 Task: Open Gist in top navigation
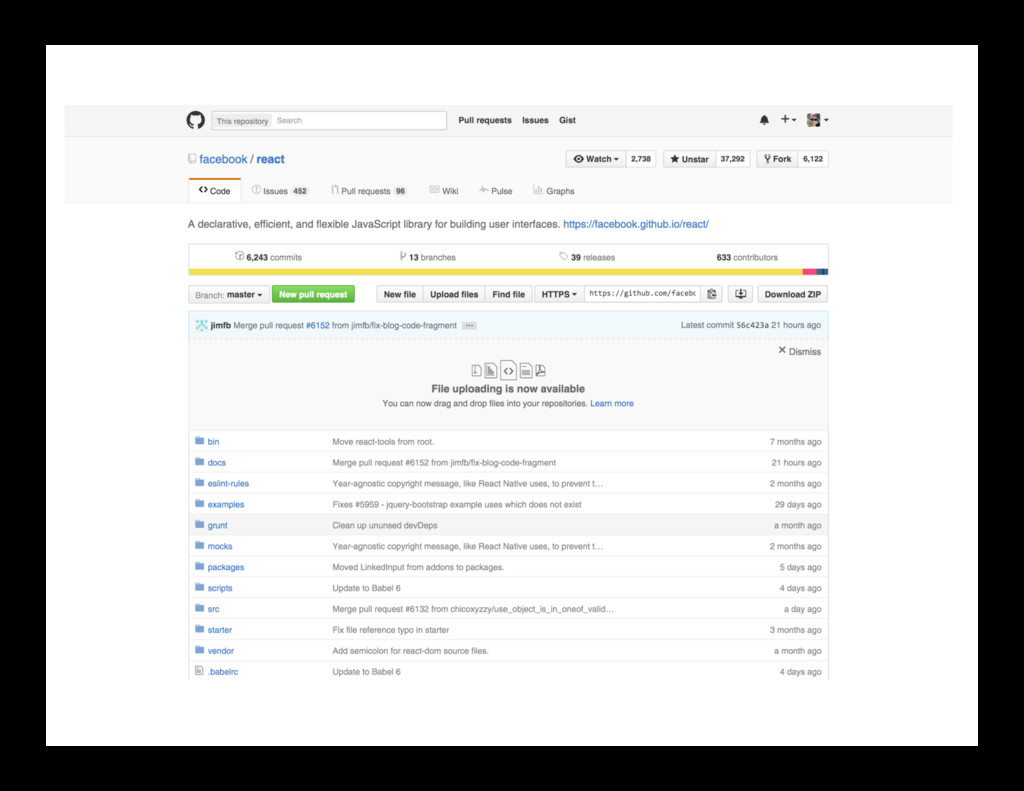pos(567,120)
